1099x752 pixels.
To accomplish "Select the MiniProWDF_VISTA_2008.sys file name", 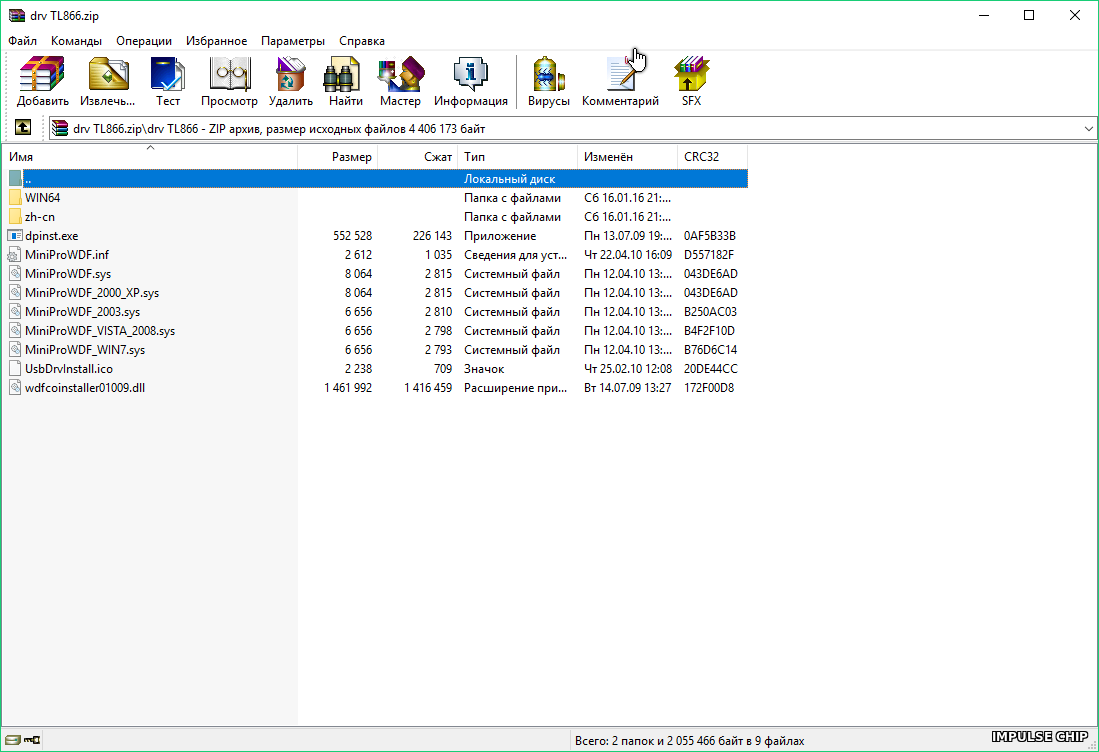I will 100,330.
